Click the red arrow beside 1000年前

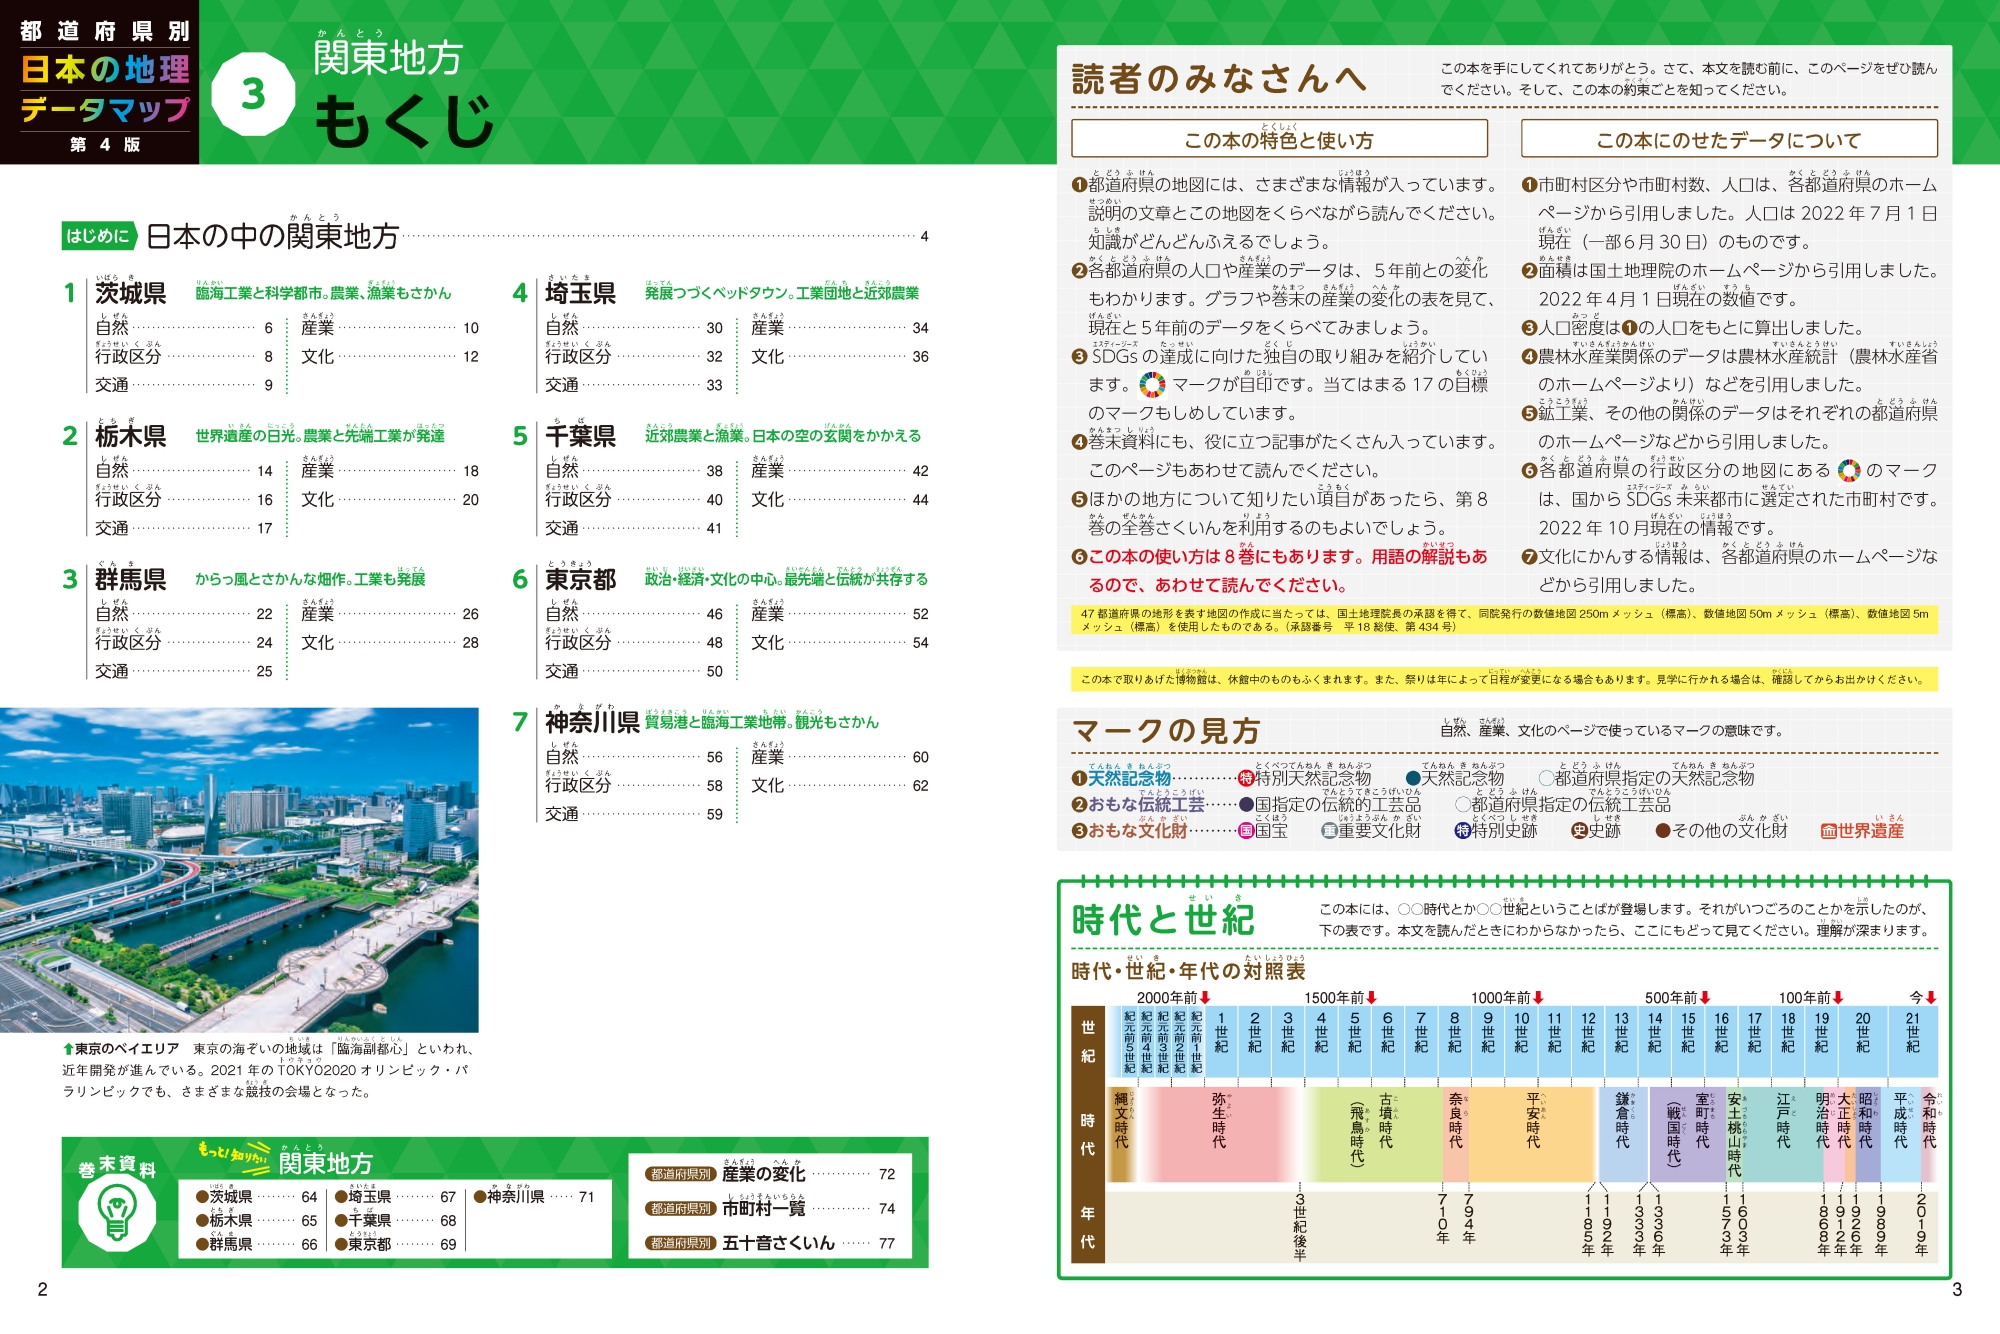coord(1538,997)
